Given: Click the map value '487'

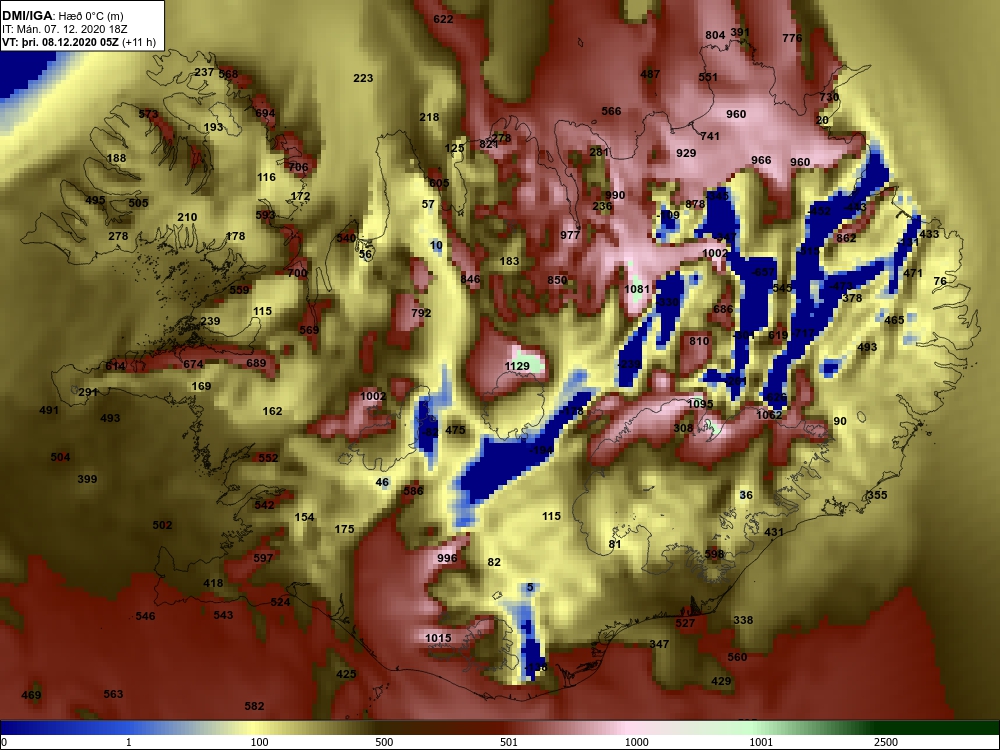Looking at the screenshot, I should click(x=650, y=74).
